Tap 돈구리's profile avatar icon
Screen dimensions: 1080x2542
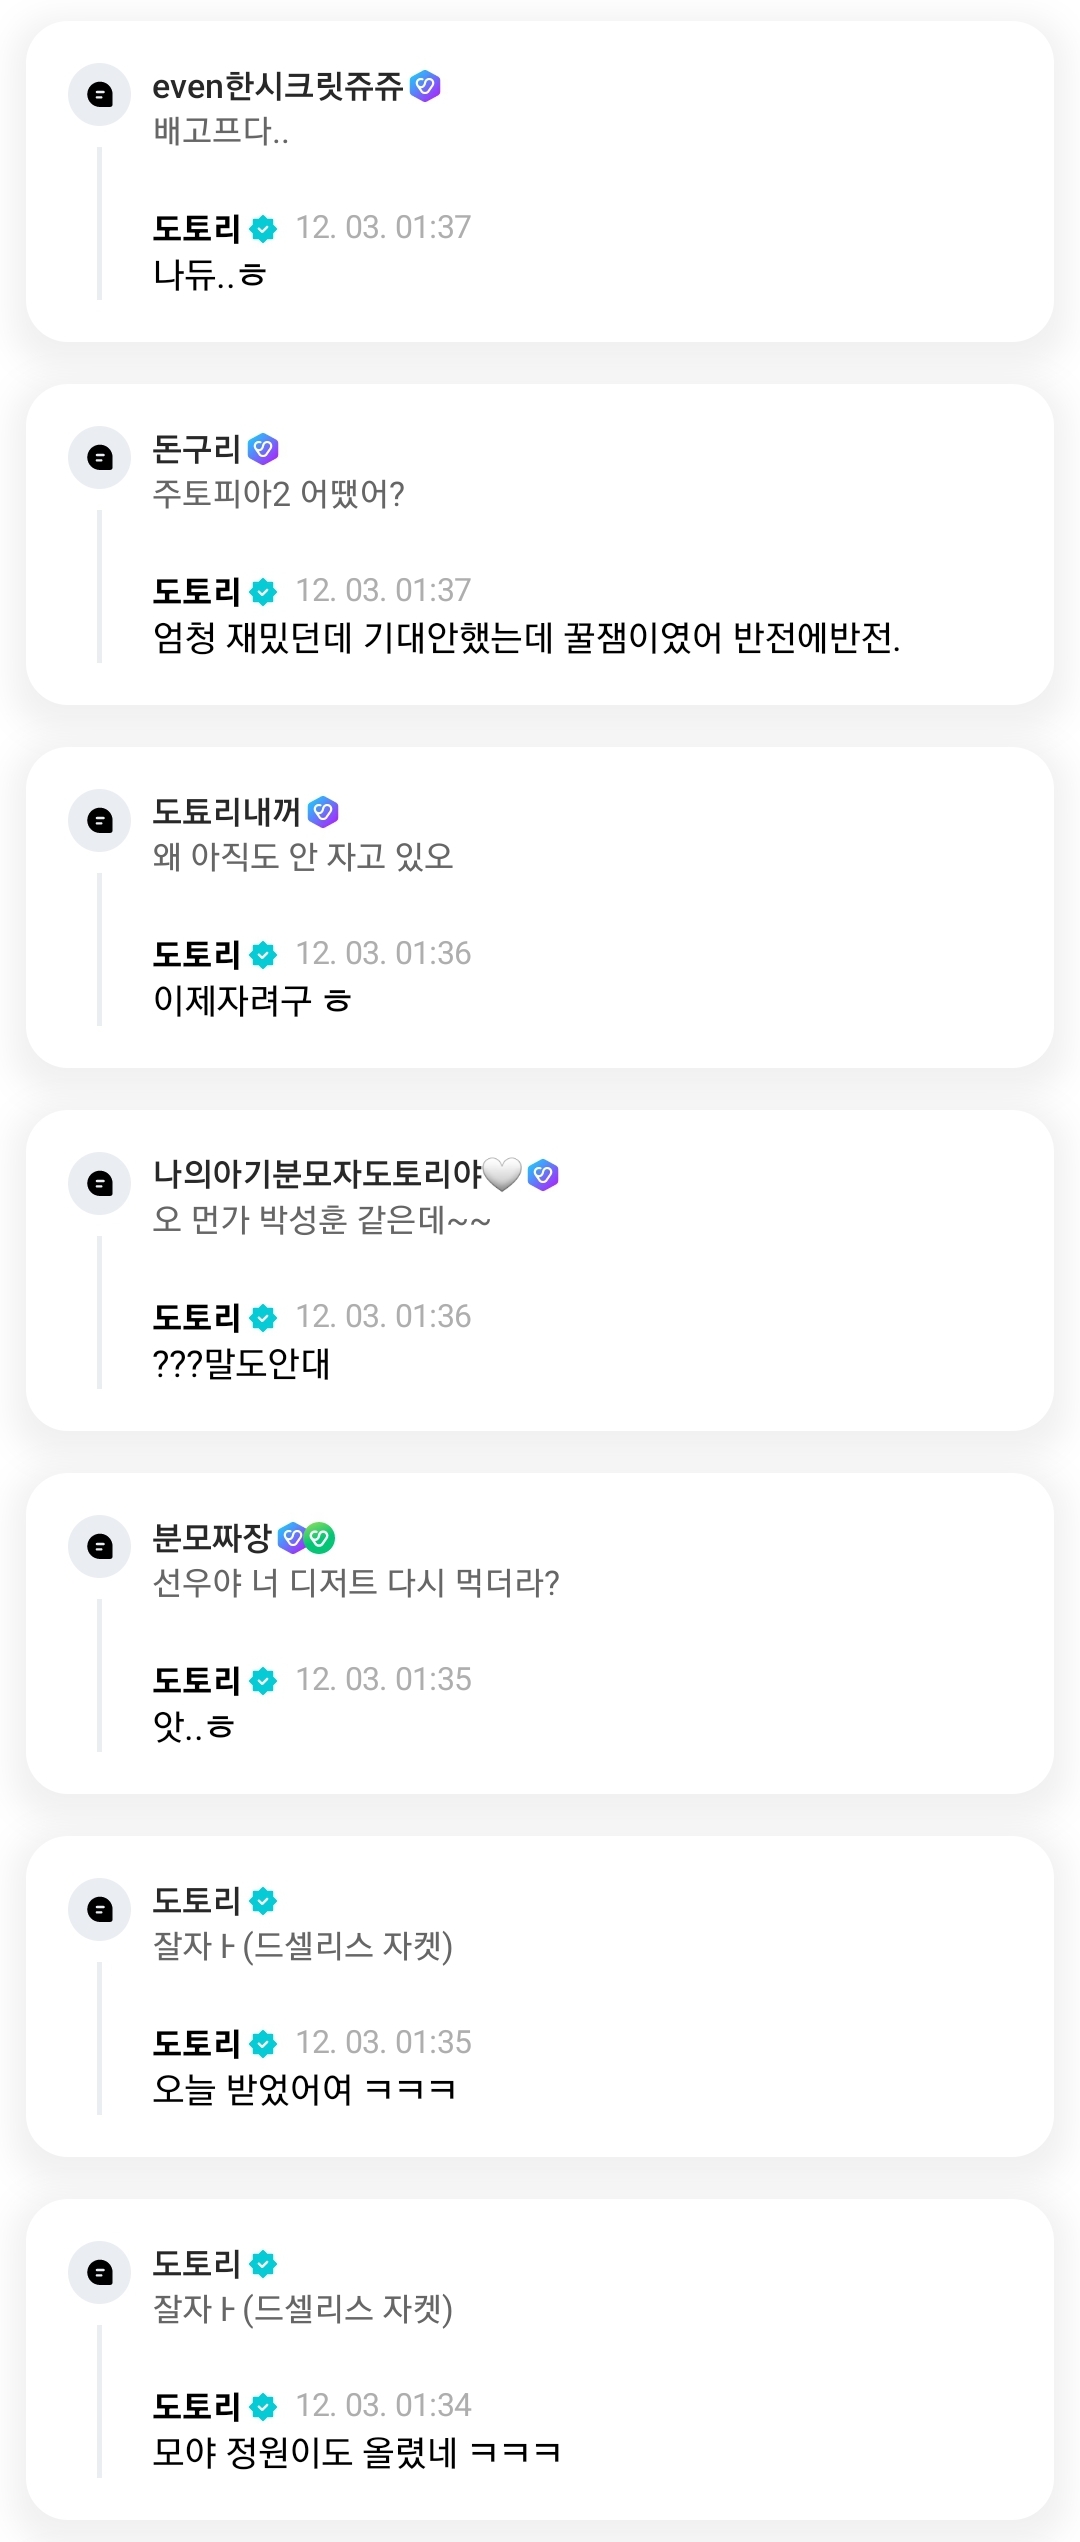click(99, 458)
